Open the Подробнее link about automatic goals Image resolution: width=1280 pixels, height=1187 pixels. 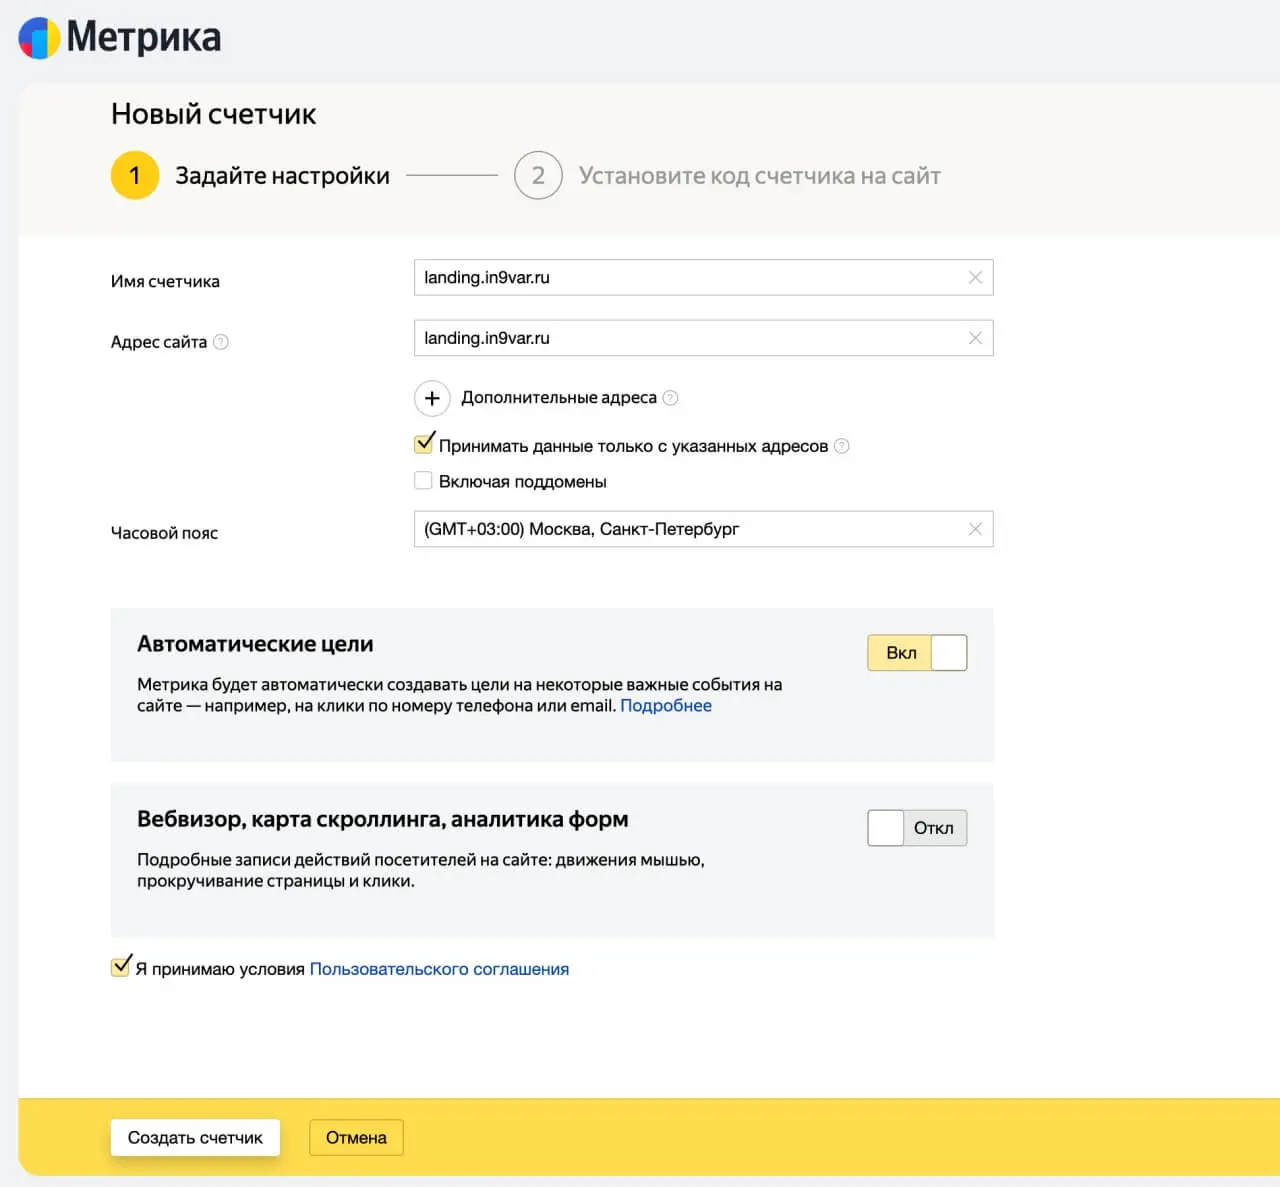coord(666,706)
